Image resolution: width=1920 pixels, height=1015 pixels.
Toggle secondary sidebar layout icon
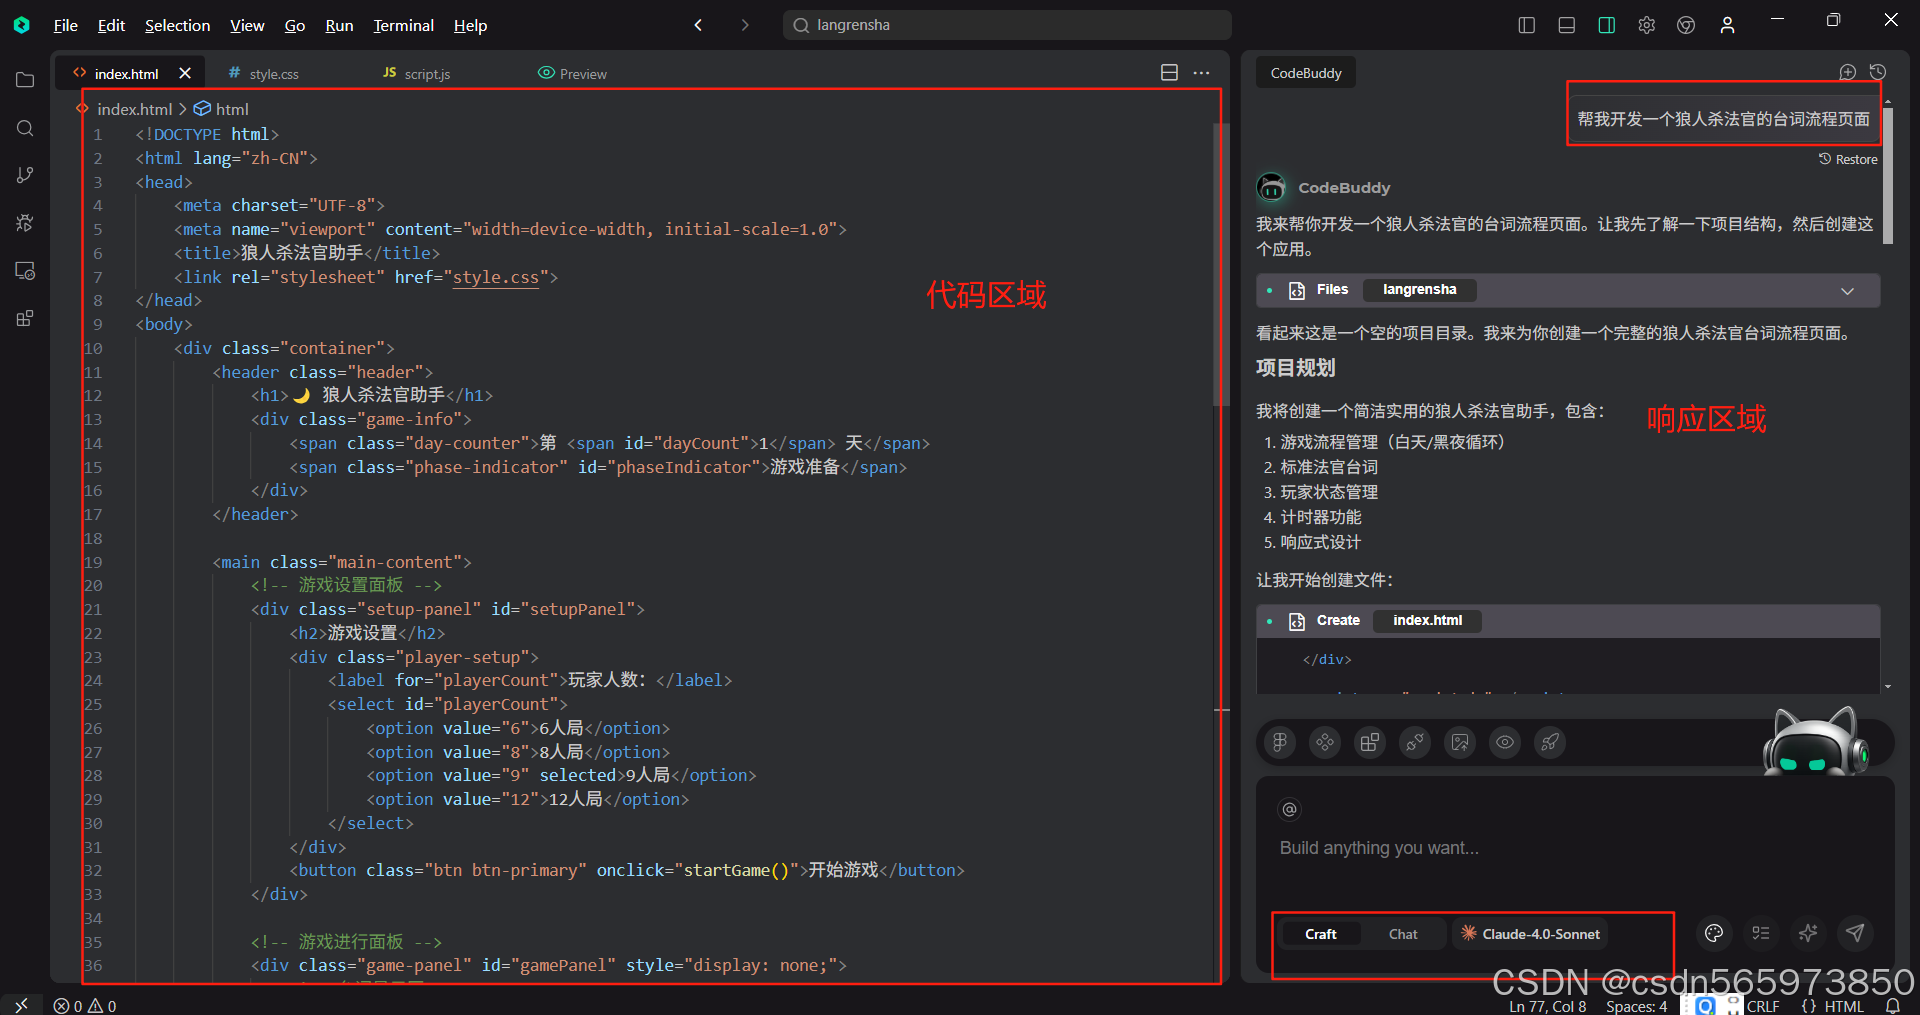pos(1606,25)
